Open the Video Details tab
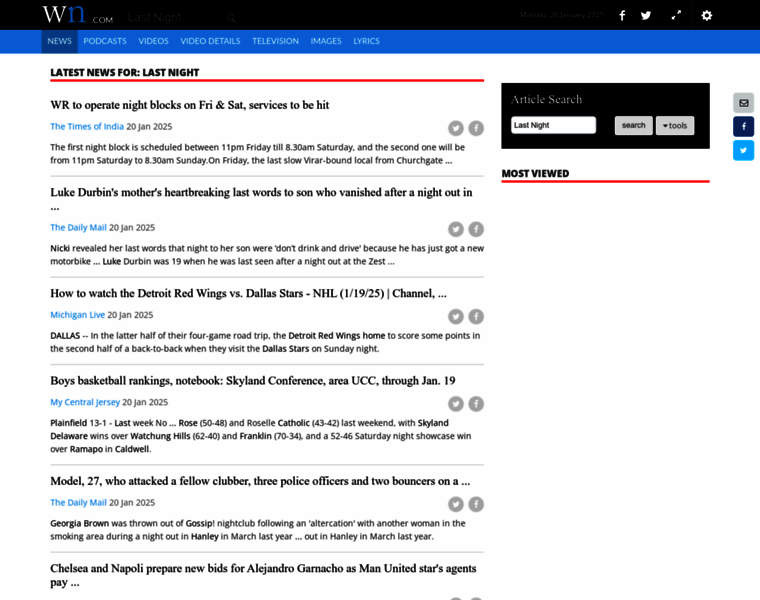Viewport: 760px width, 600px height. pos(210,41)
